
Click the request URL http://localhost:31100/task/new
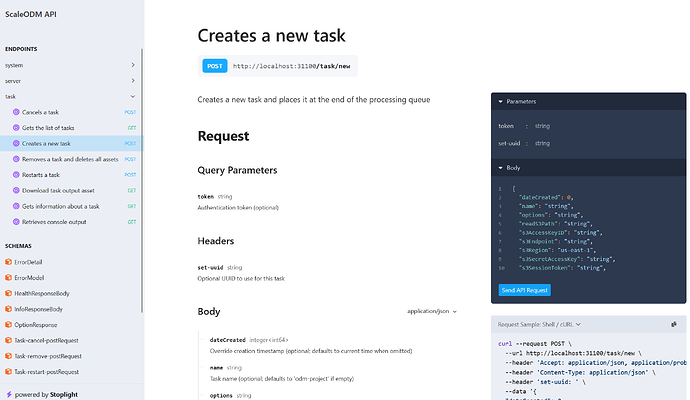[x=291, y=66]
